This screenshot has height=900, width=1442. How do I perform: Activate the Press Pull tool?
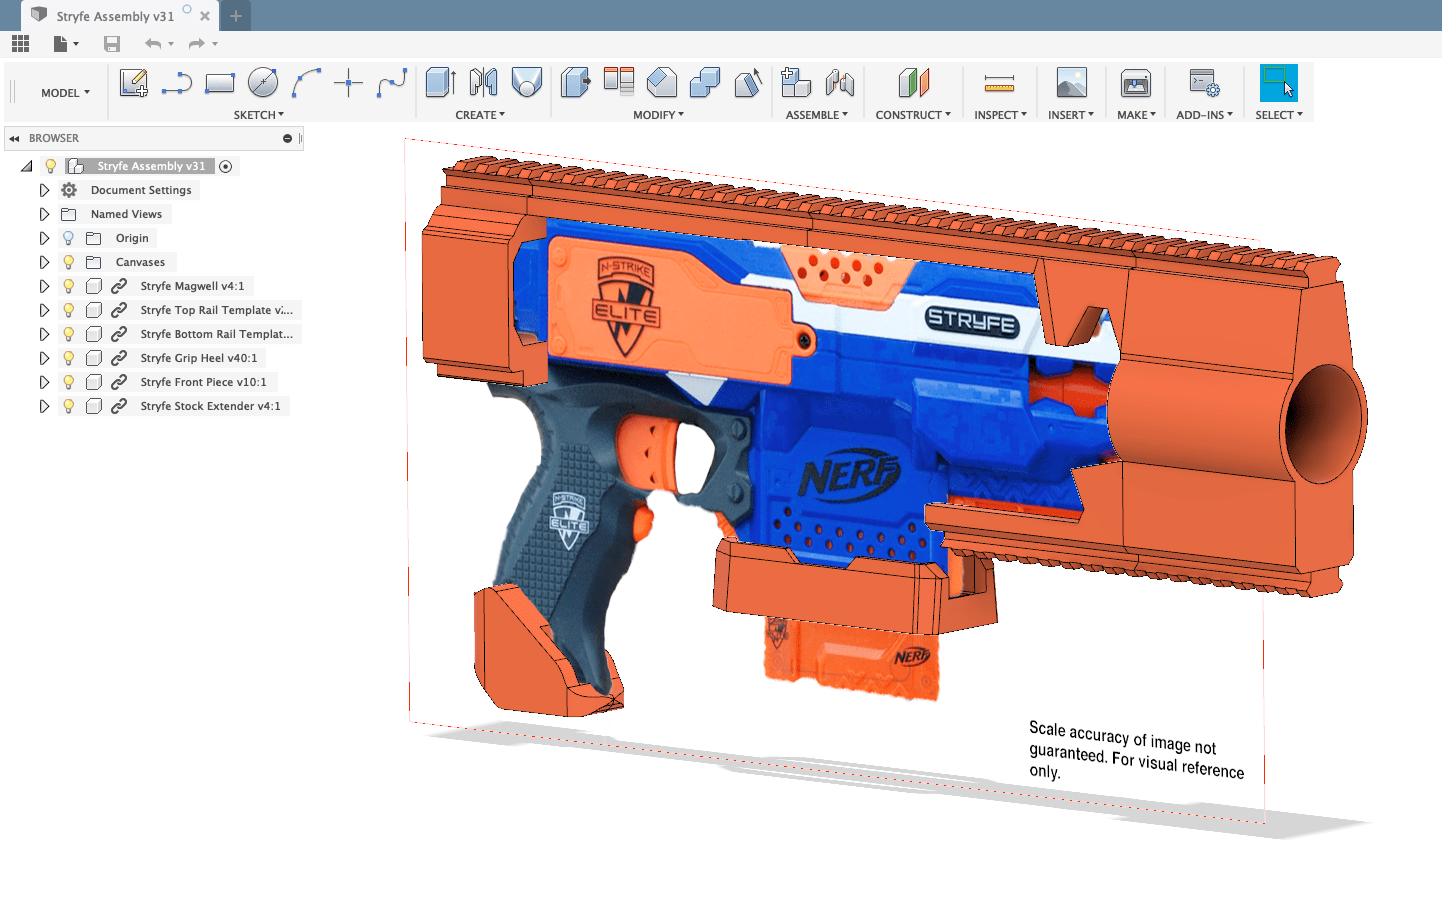pos(575,83)
